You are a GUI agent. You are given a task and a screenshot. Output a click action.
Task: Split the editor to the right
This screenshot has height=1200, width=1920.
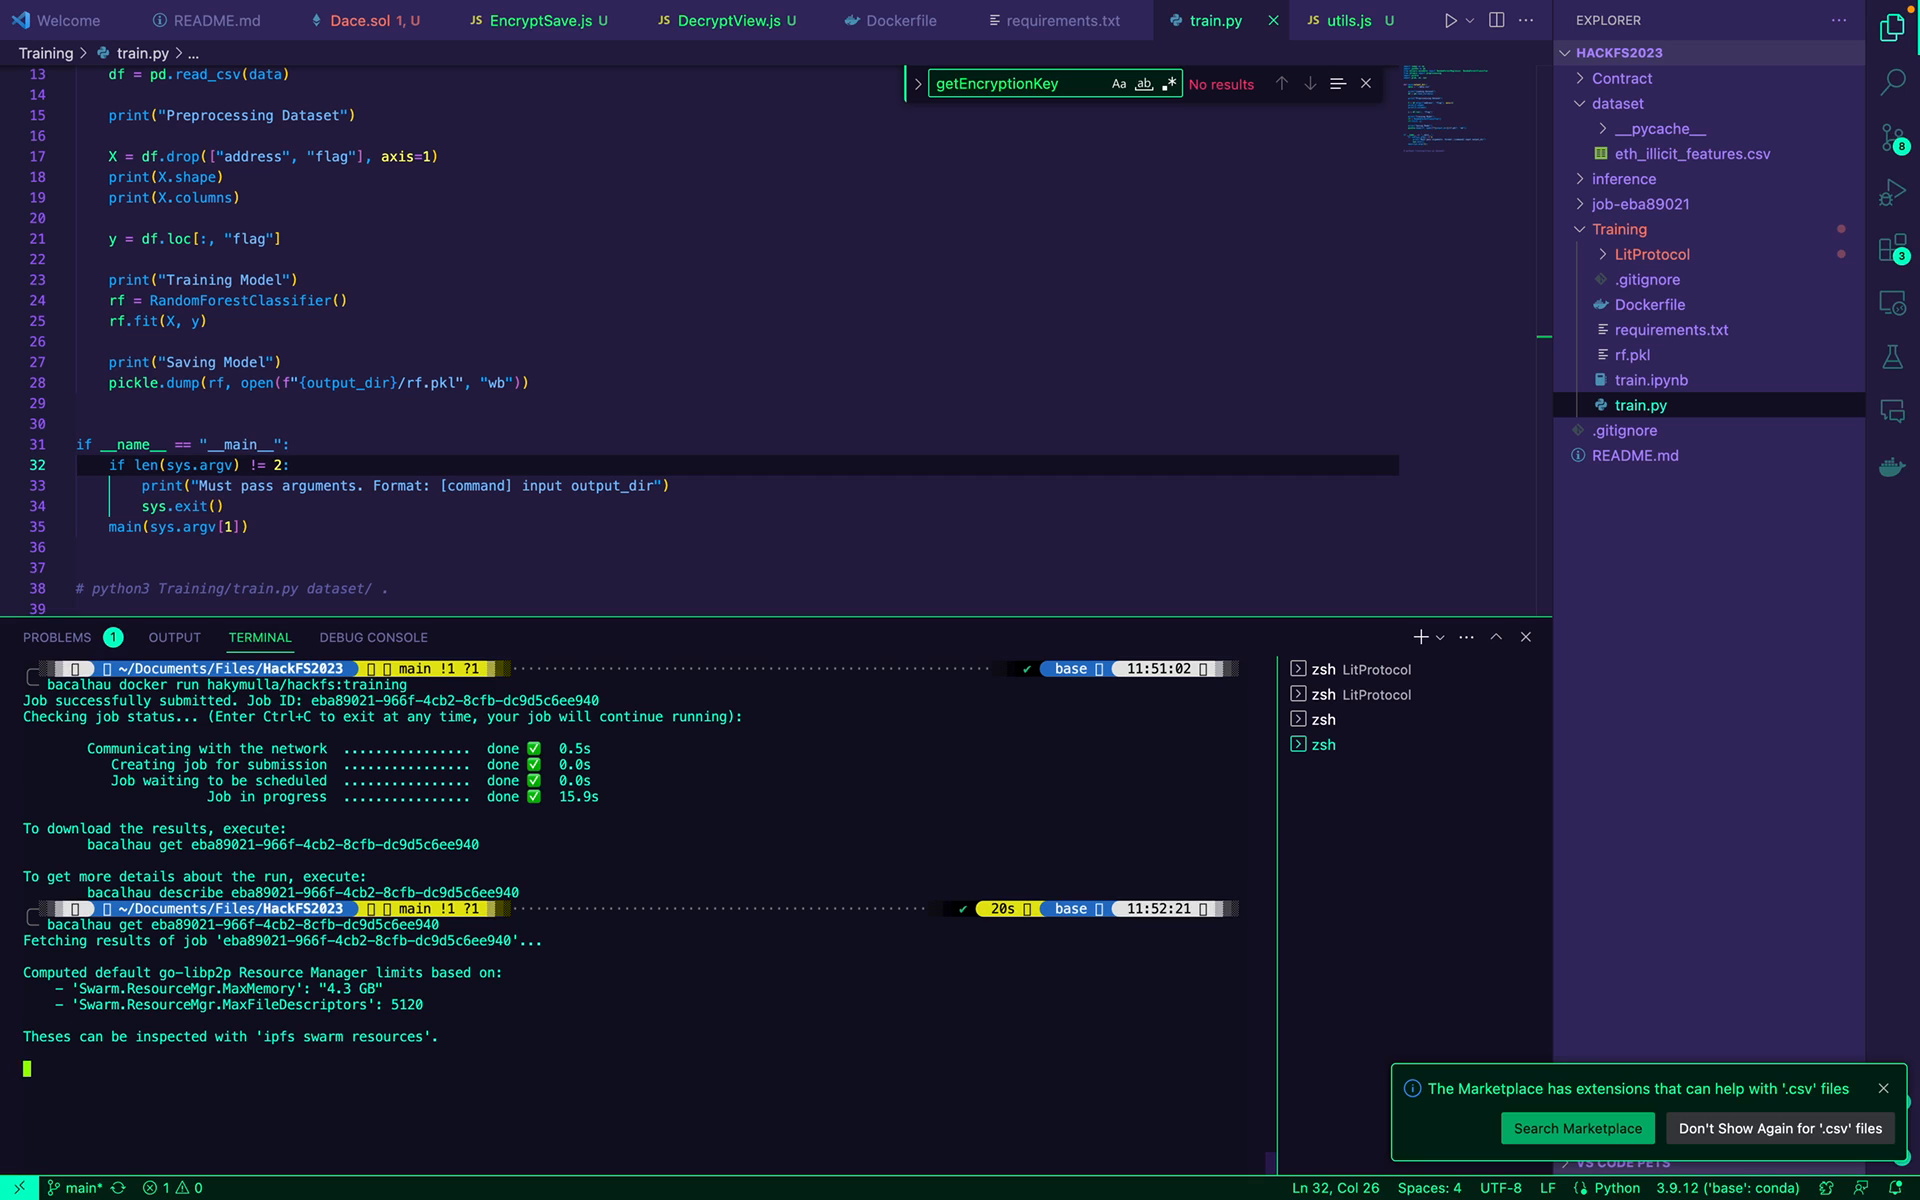[1496, 20]
